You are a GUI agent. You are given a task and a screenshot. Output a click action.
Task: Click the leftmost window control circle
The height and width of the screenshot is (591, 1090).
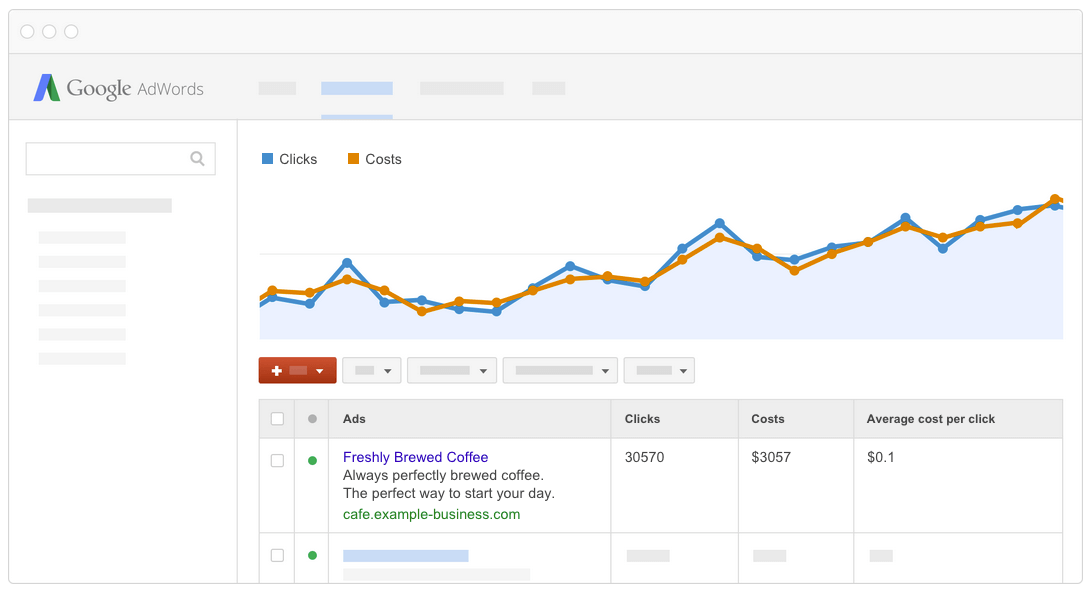[x=27, y=32]
